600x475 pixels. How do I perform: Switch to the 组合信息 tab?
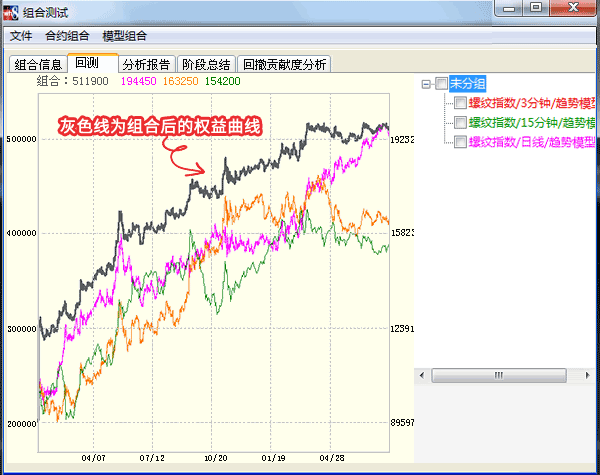tap(39, 65)
